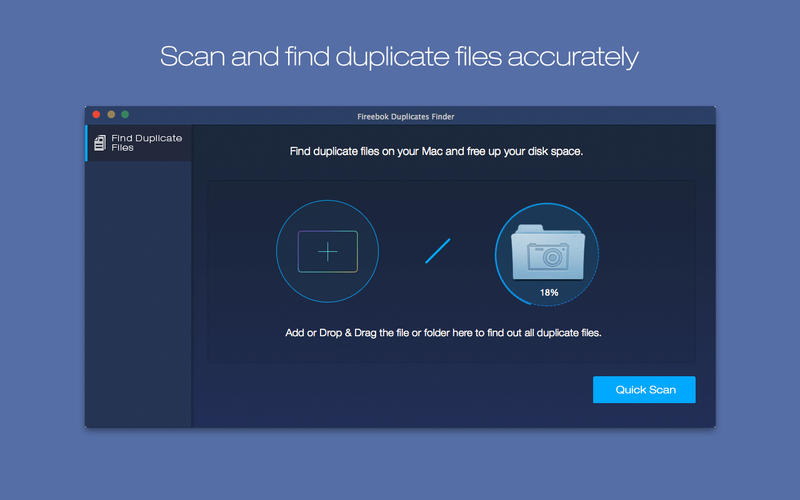Image resolution: width=800 pixels, height=500 pixels.
Task: Click the diagonal blue slash between the circles
Action: [x=438, y=251]
